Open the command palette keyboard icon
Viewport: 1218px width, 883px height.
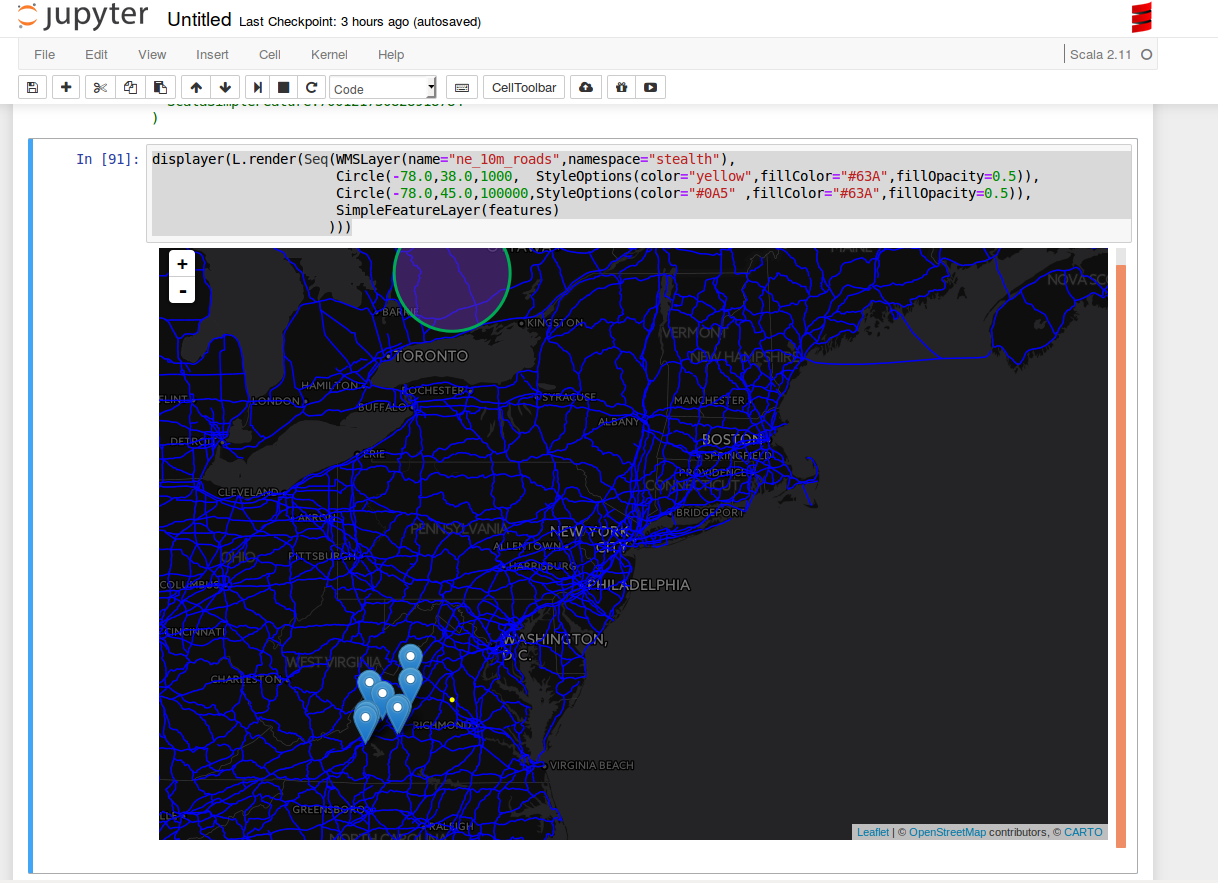461,87
